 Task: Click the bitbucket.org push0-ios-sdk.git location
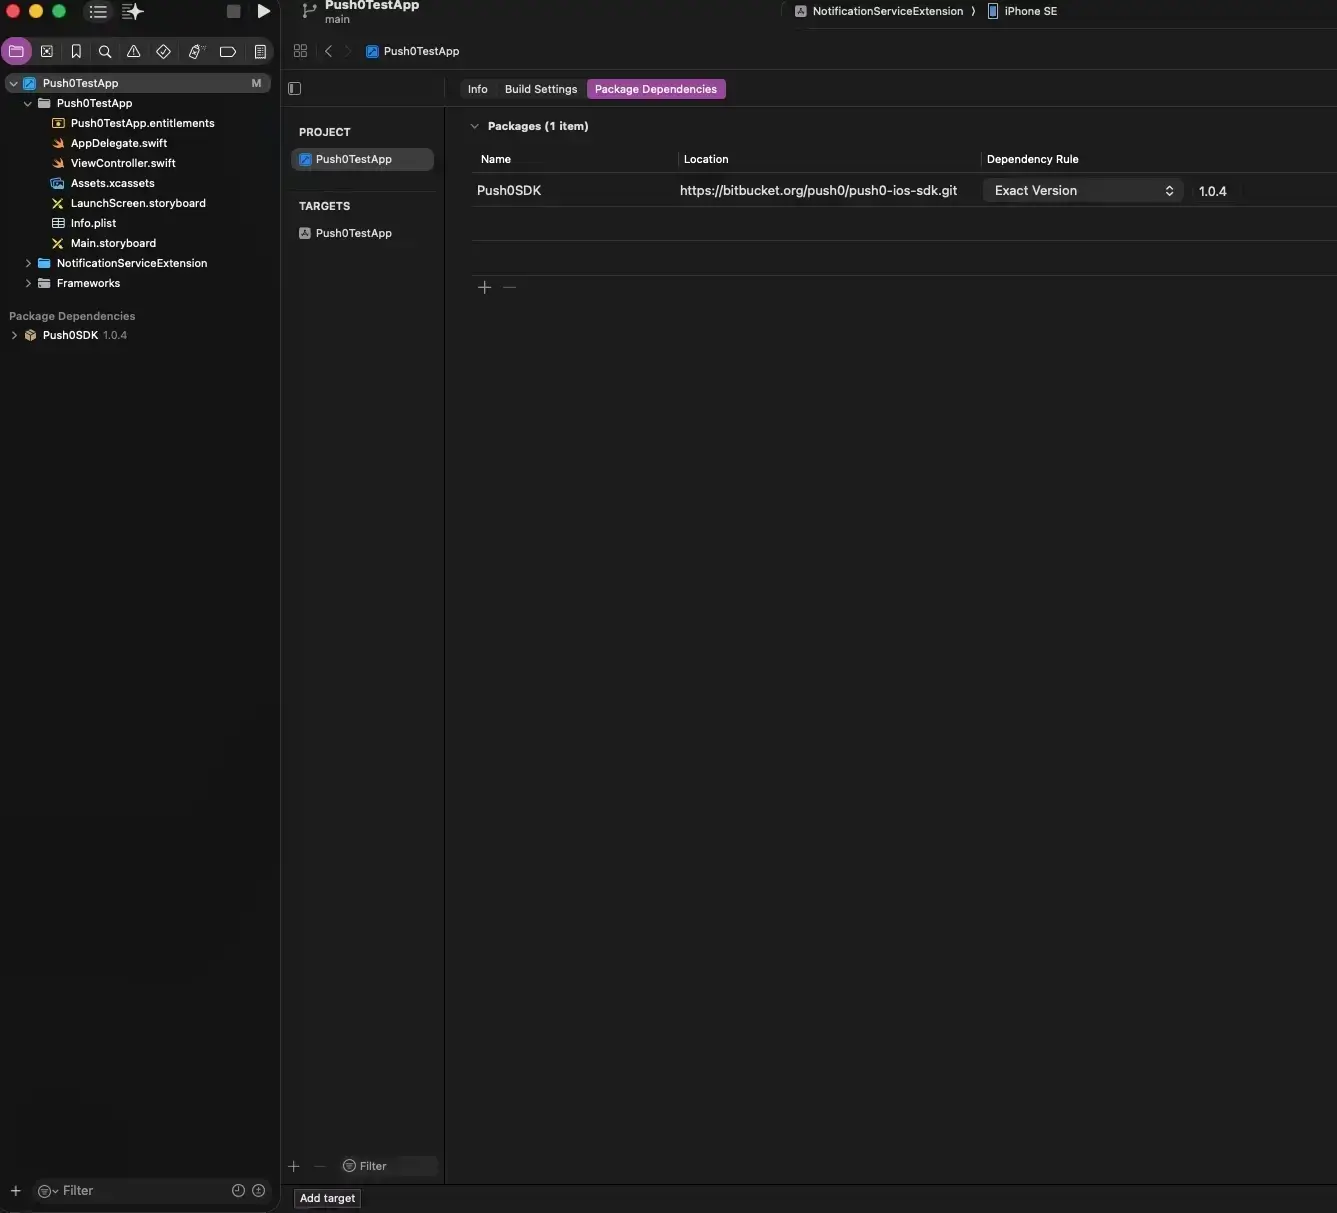click(x=818, y=190)
